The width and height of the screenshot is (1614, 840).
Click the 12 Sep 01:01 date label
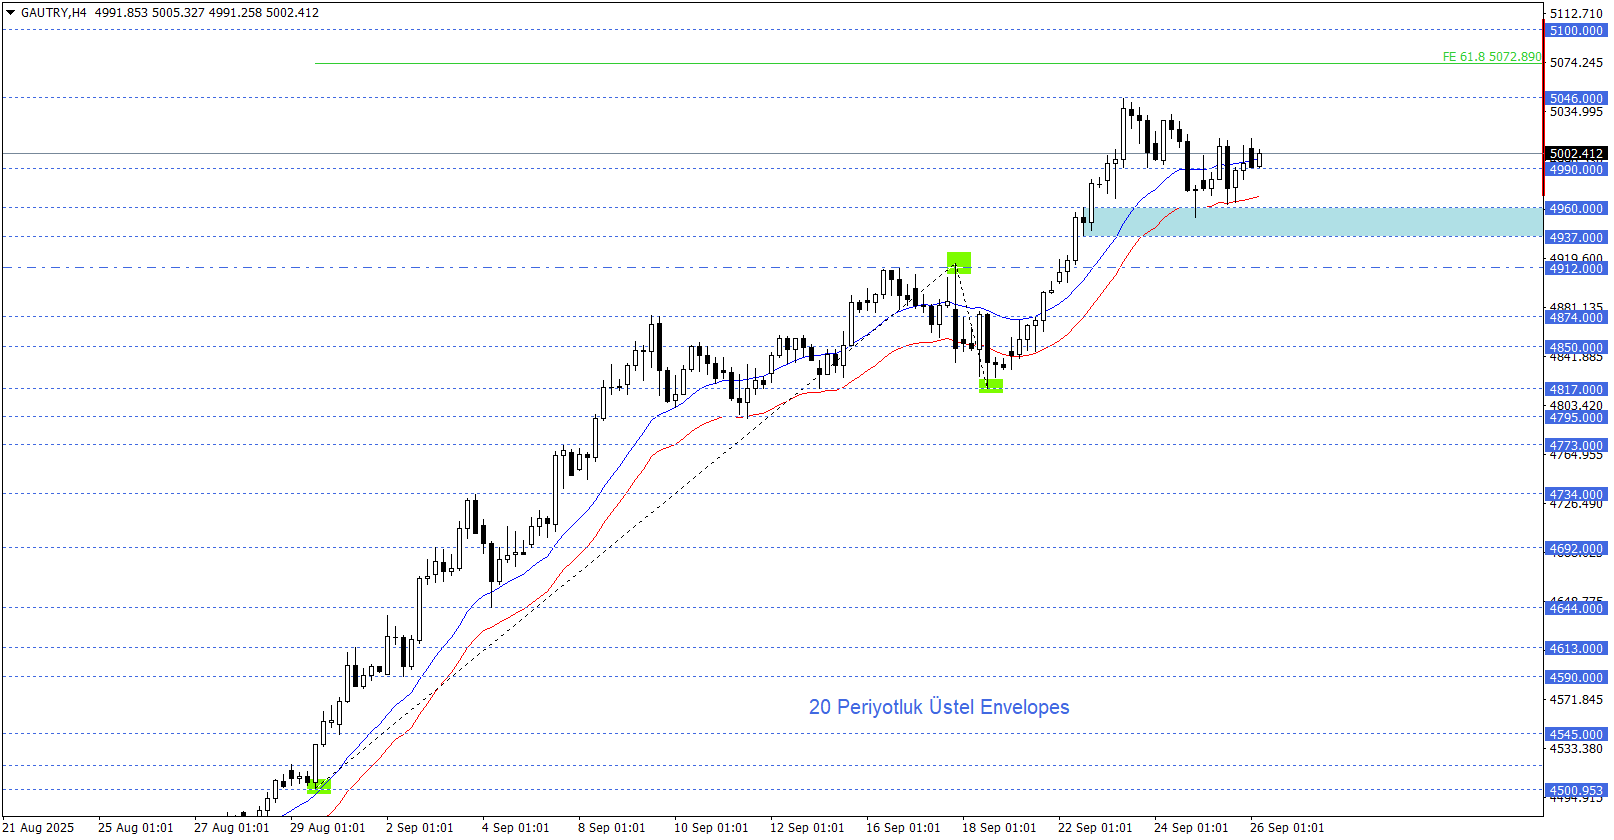807,828
